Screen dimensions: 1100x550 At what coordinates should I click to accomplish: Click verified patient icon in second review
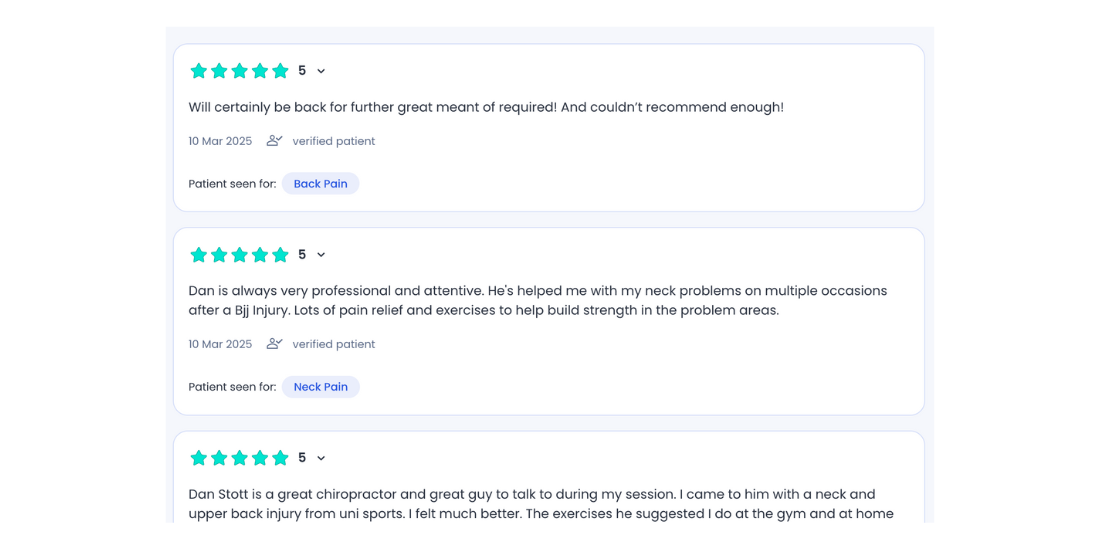[x=274, y=344]
